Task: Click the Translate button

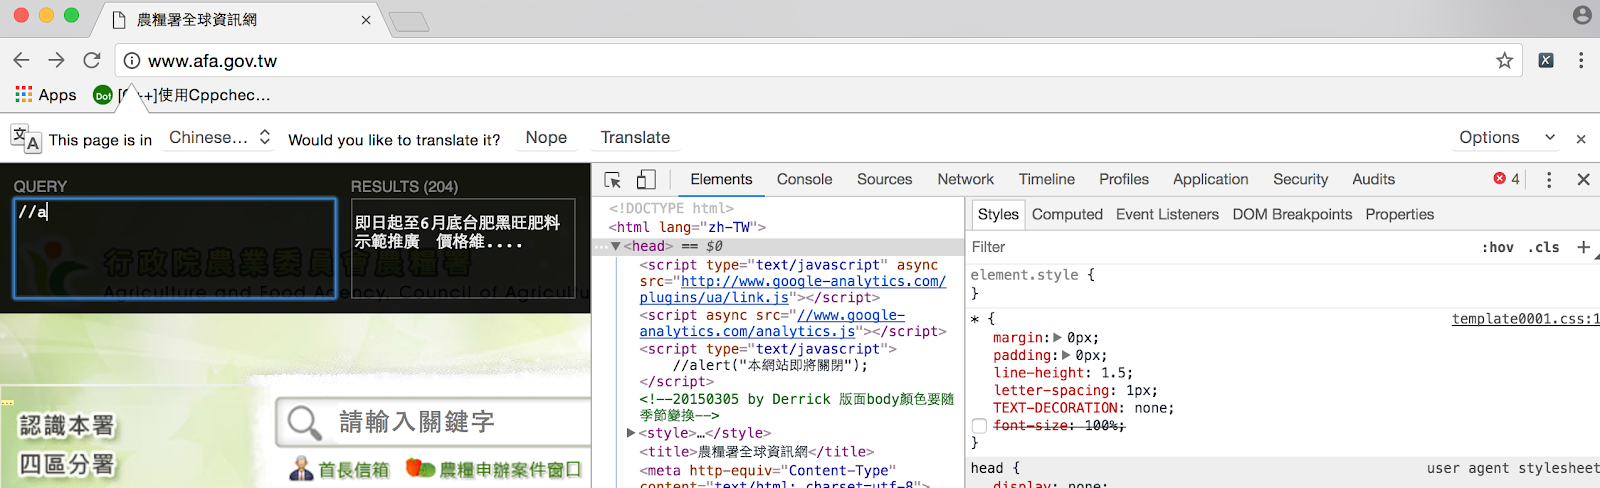Action: click(x=635, y=138)
